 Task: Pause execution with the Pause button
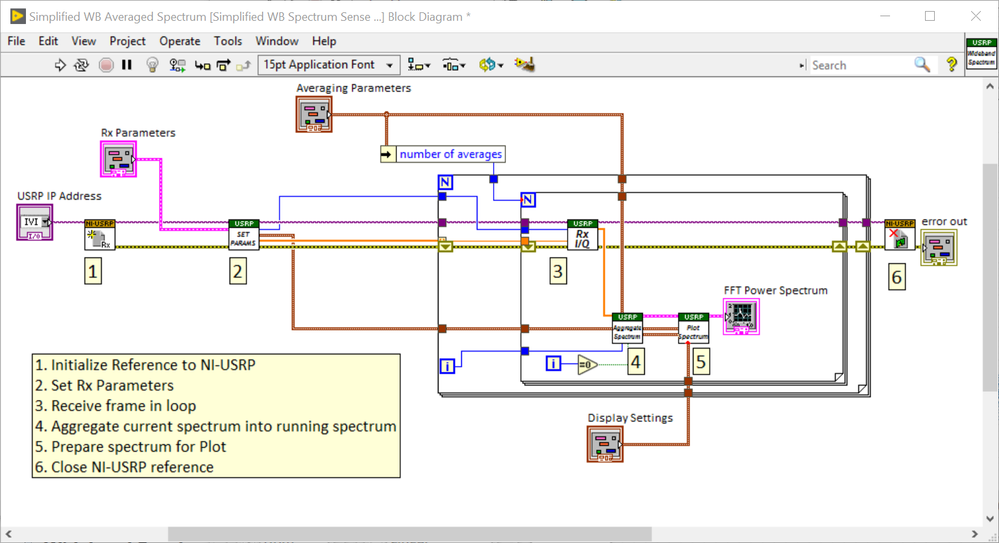[127, 65]
